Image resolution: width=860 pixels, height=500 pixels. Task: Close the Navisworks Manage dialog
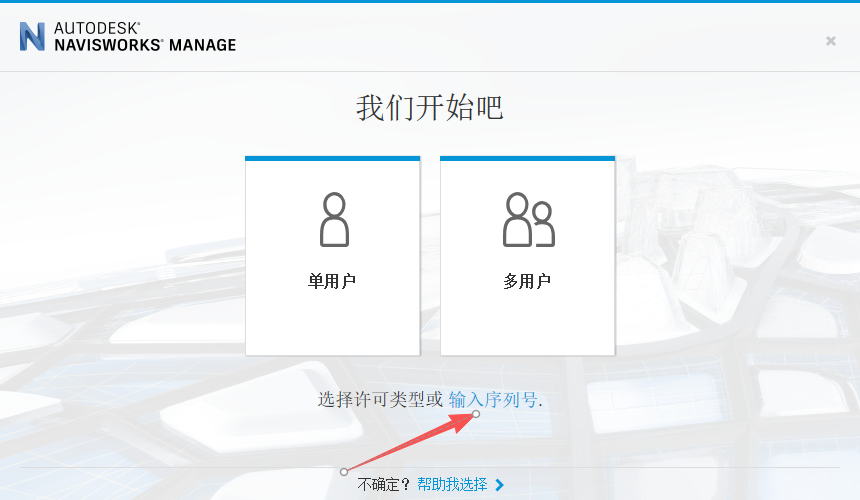pyautogui.click(x=831, y=41)
